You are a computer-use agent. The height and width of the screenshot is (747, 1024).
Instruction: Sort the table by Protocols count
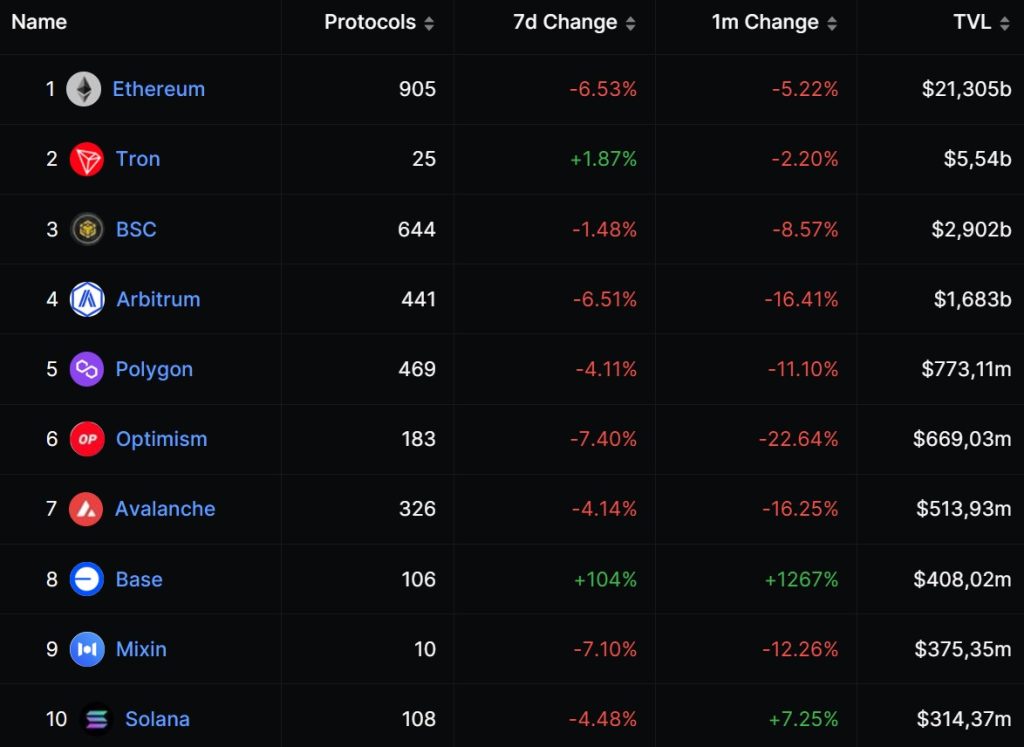click(430, 22)
